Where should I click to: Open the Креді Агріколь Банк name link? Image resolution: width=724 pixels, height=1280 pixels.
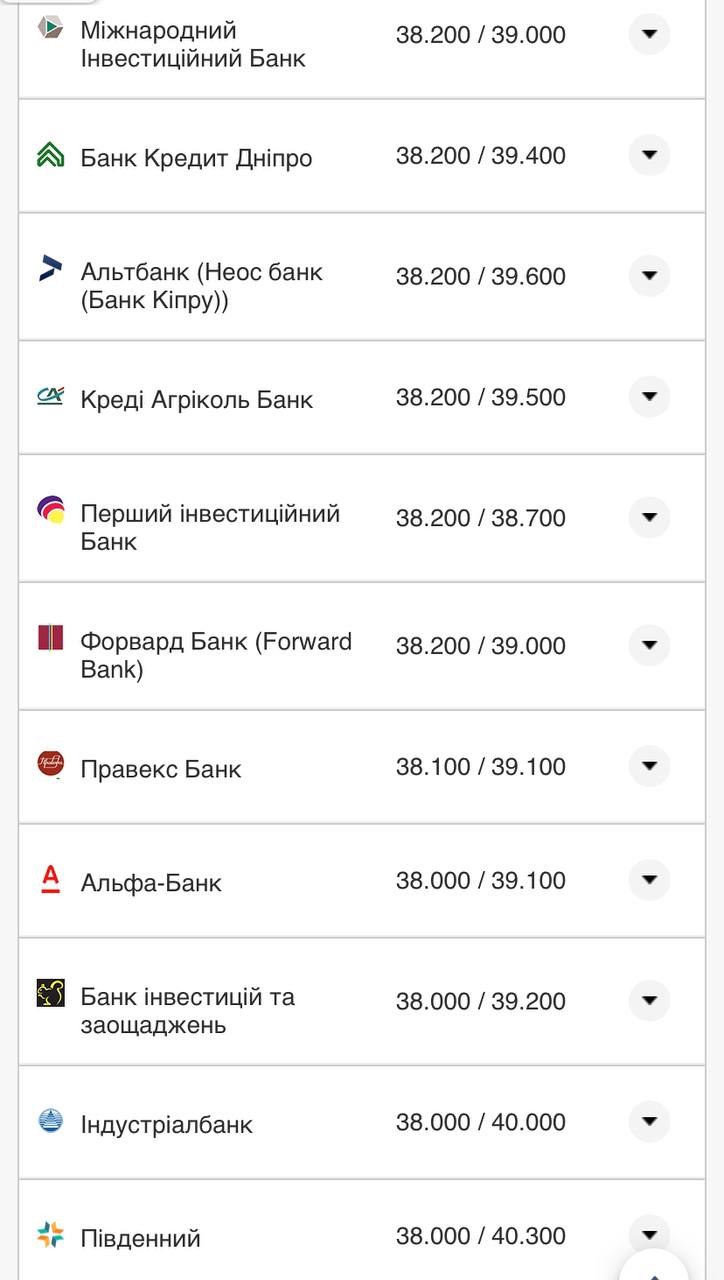point(197,400)
